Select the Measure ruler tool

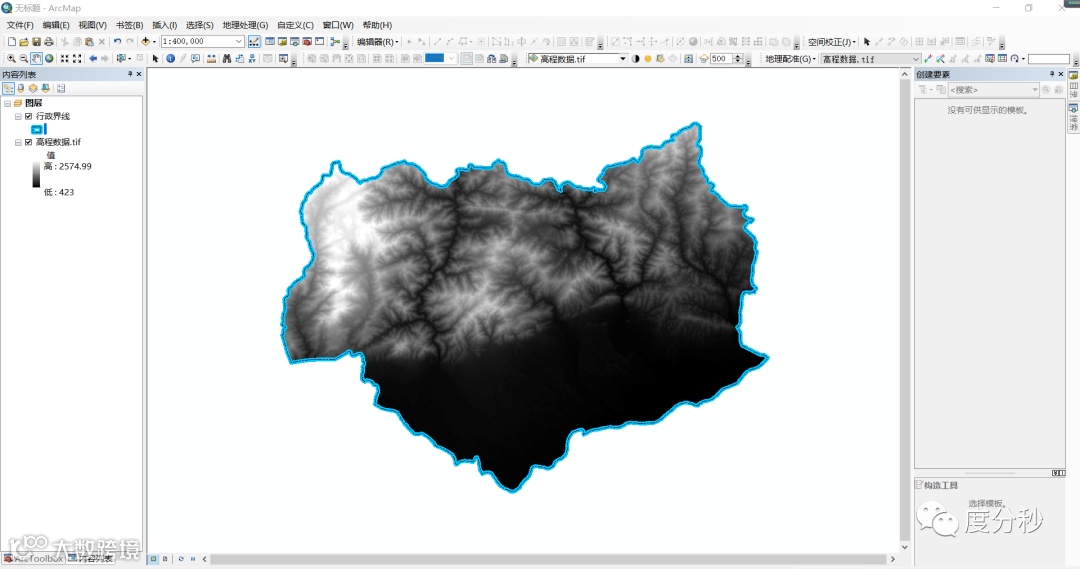click(211, 59)
